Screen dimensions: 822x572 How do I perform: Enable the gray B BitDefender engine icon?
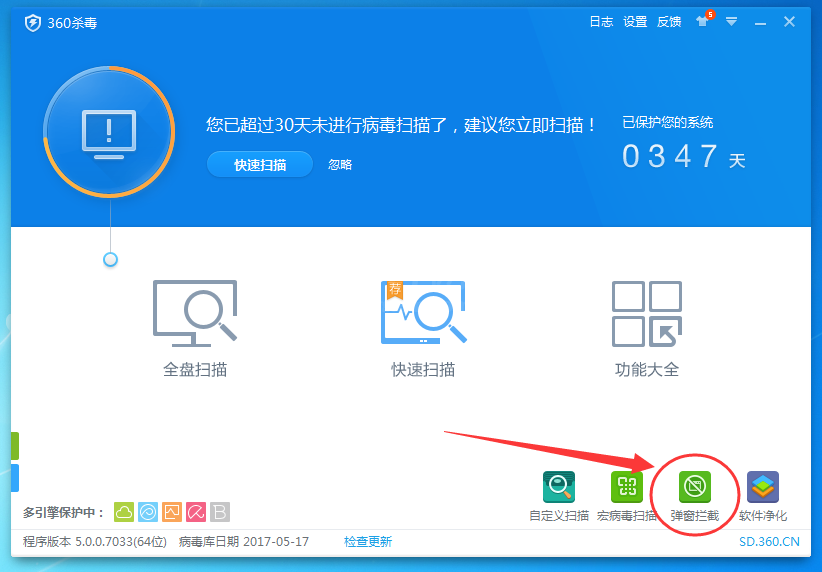[x=220, y=512]
